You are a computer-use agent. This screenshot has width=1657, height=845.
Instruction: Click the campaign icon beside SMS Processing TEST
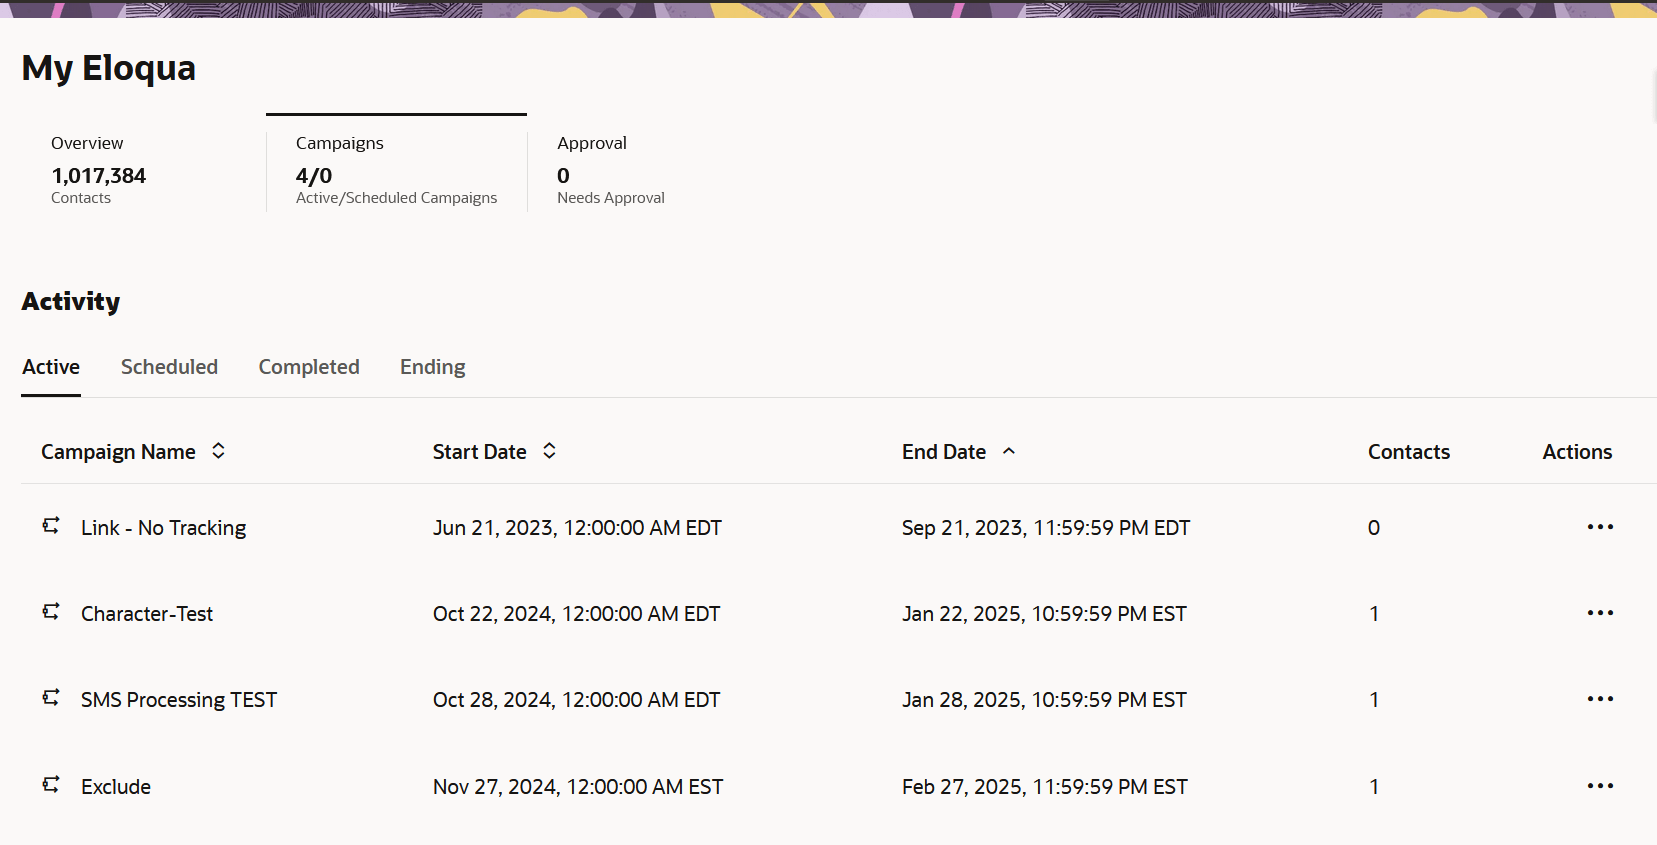point(51,698)
